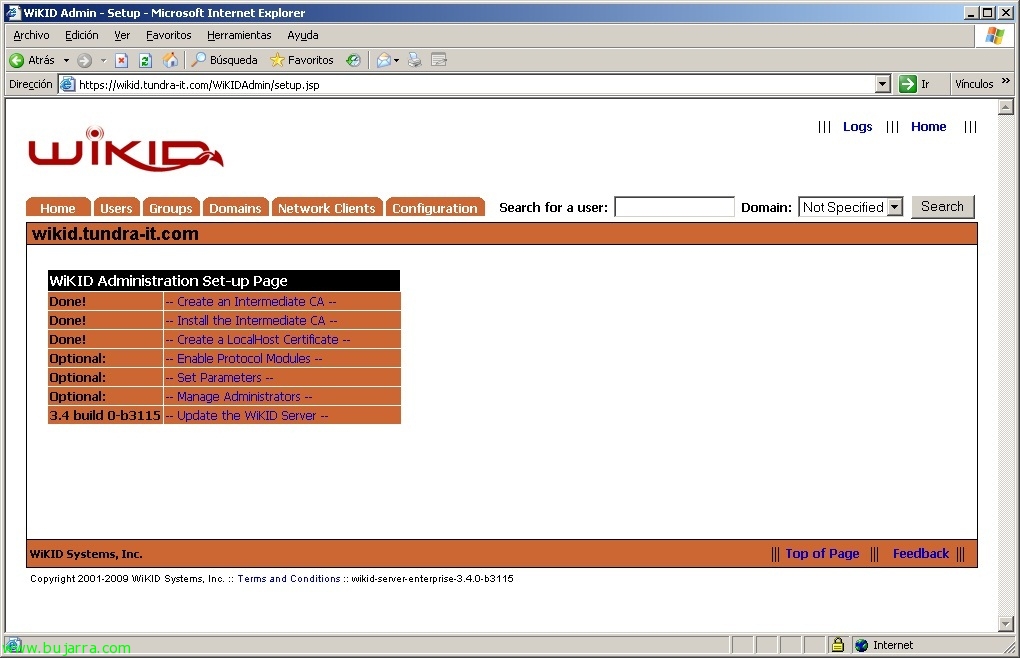Screen dimensions: 1020x658
Task: Stop page loading with the red X icon
Action: pyautogui.click(x=121, y=60)
